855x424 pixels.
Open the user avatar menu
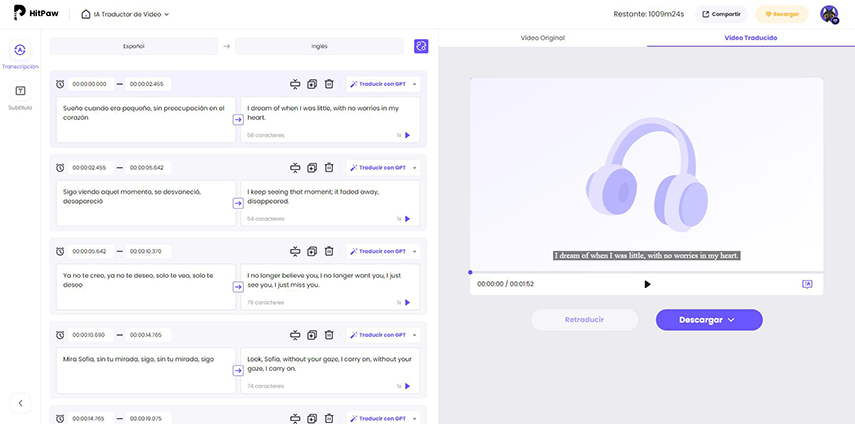[x=829, y=14]
